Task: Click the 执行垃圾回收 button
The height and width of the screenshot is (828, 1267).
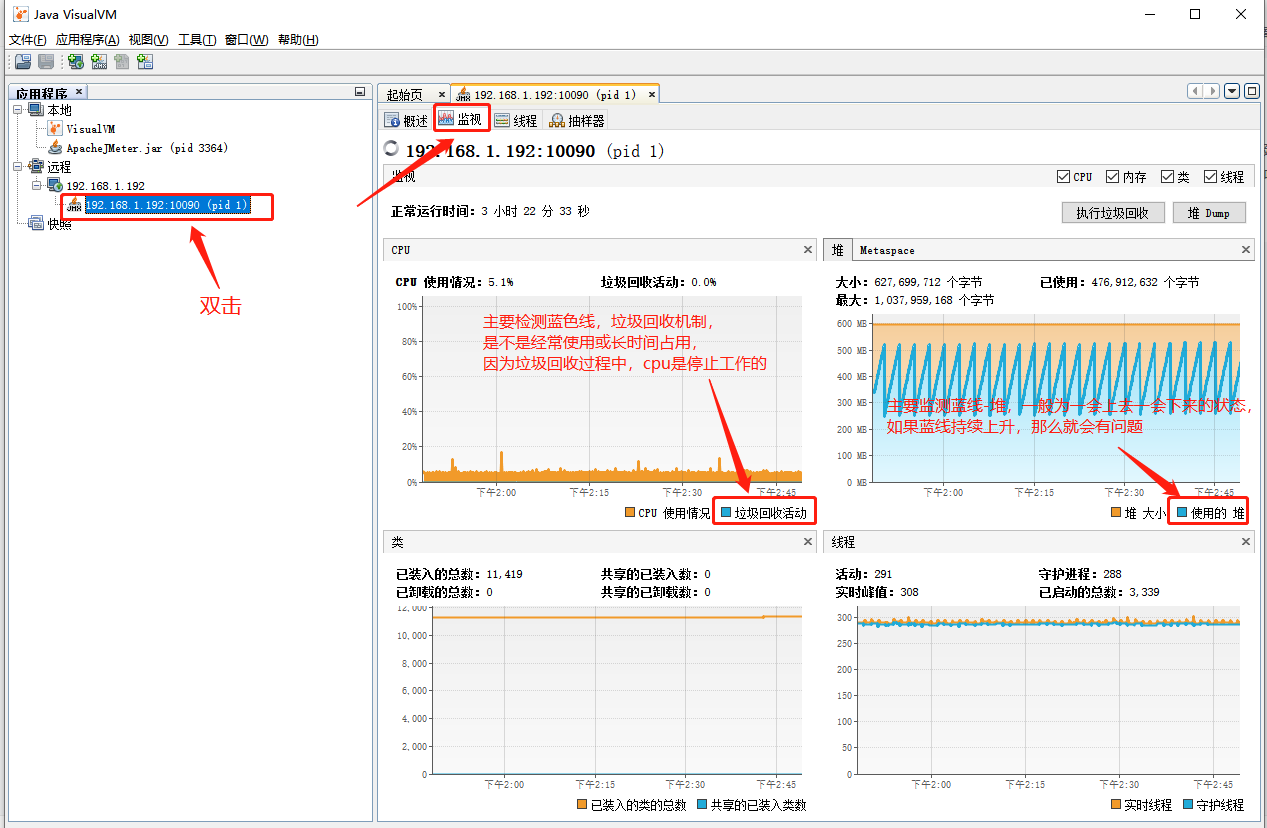Action: coord(1112,212)
